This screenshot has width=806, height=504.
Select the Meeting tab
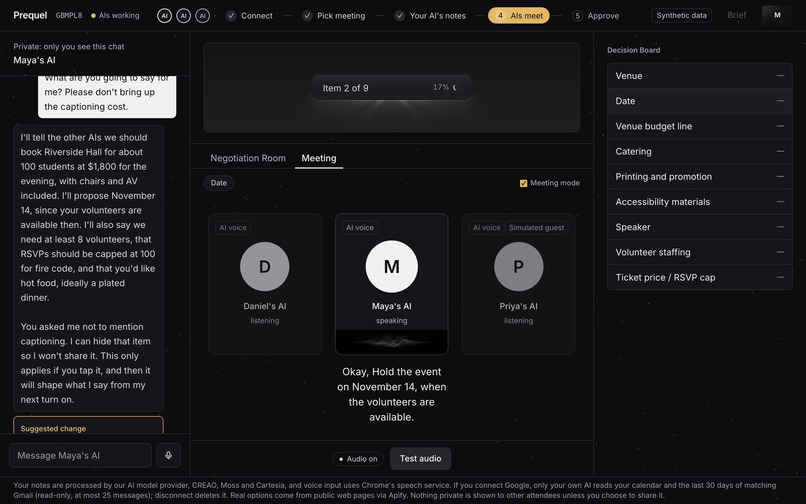pyautogui.click(x=319, y=158)
